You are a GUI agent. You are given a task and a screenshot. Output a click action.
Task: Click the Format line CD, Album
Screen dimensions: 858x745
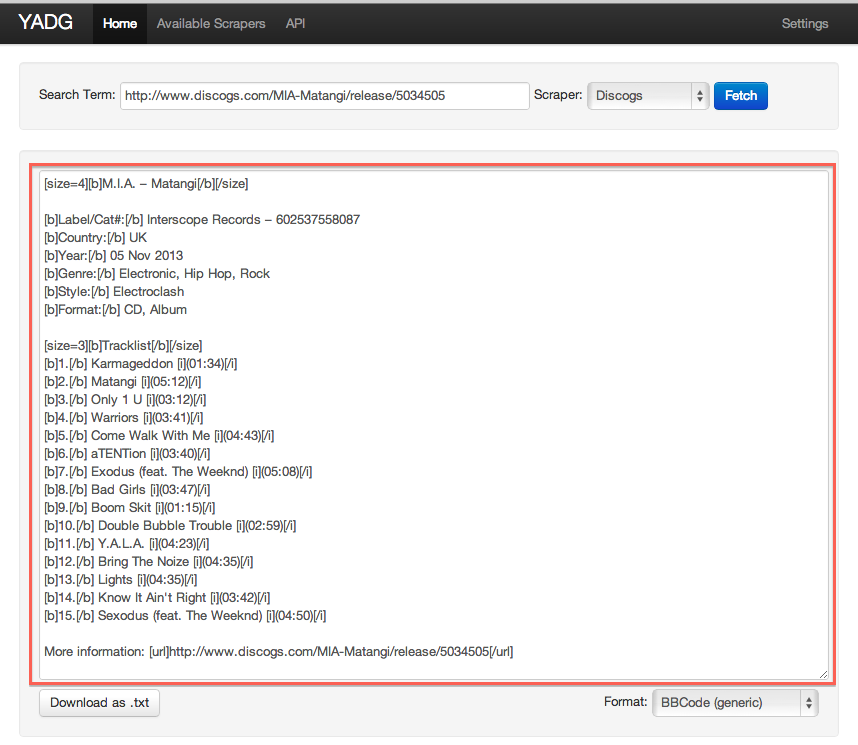(115, 310)
